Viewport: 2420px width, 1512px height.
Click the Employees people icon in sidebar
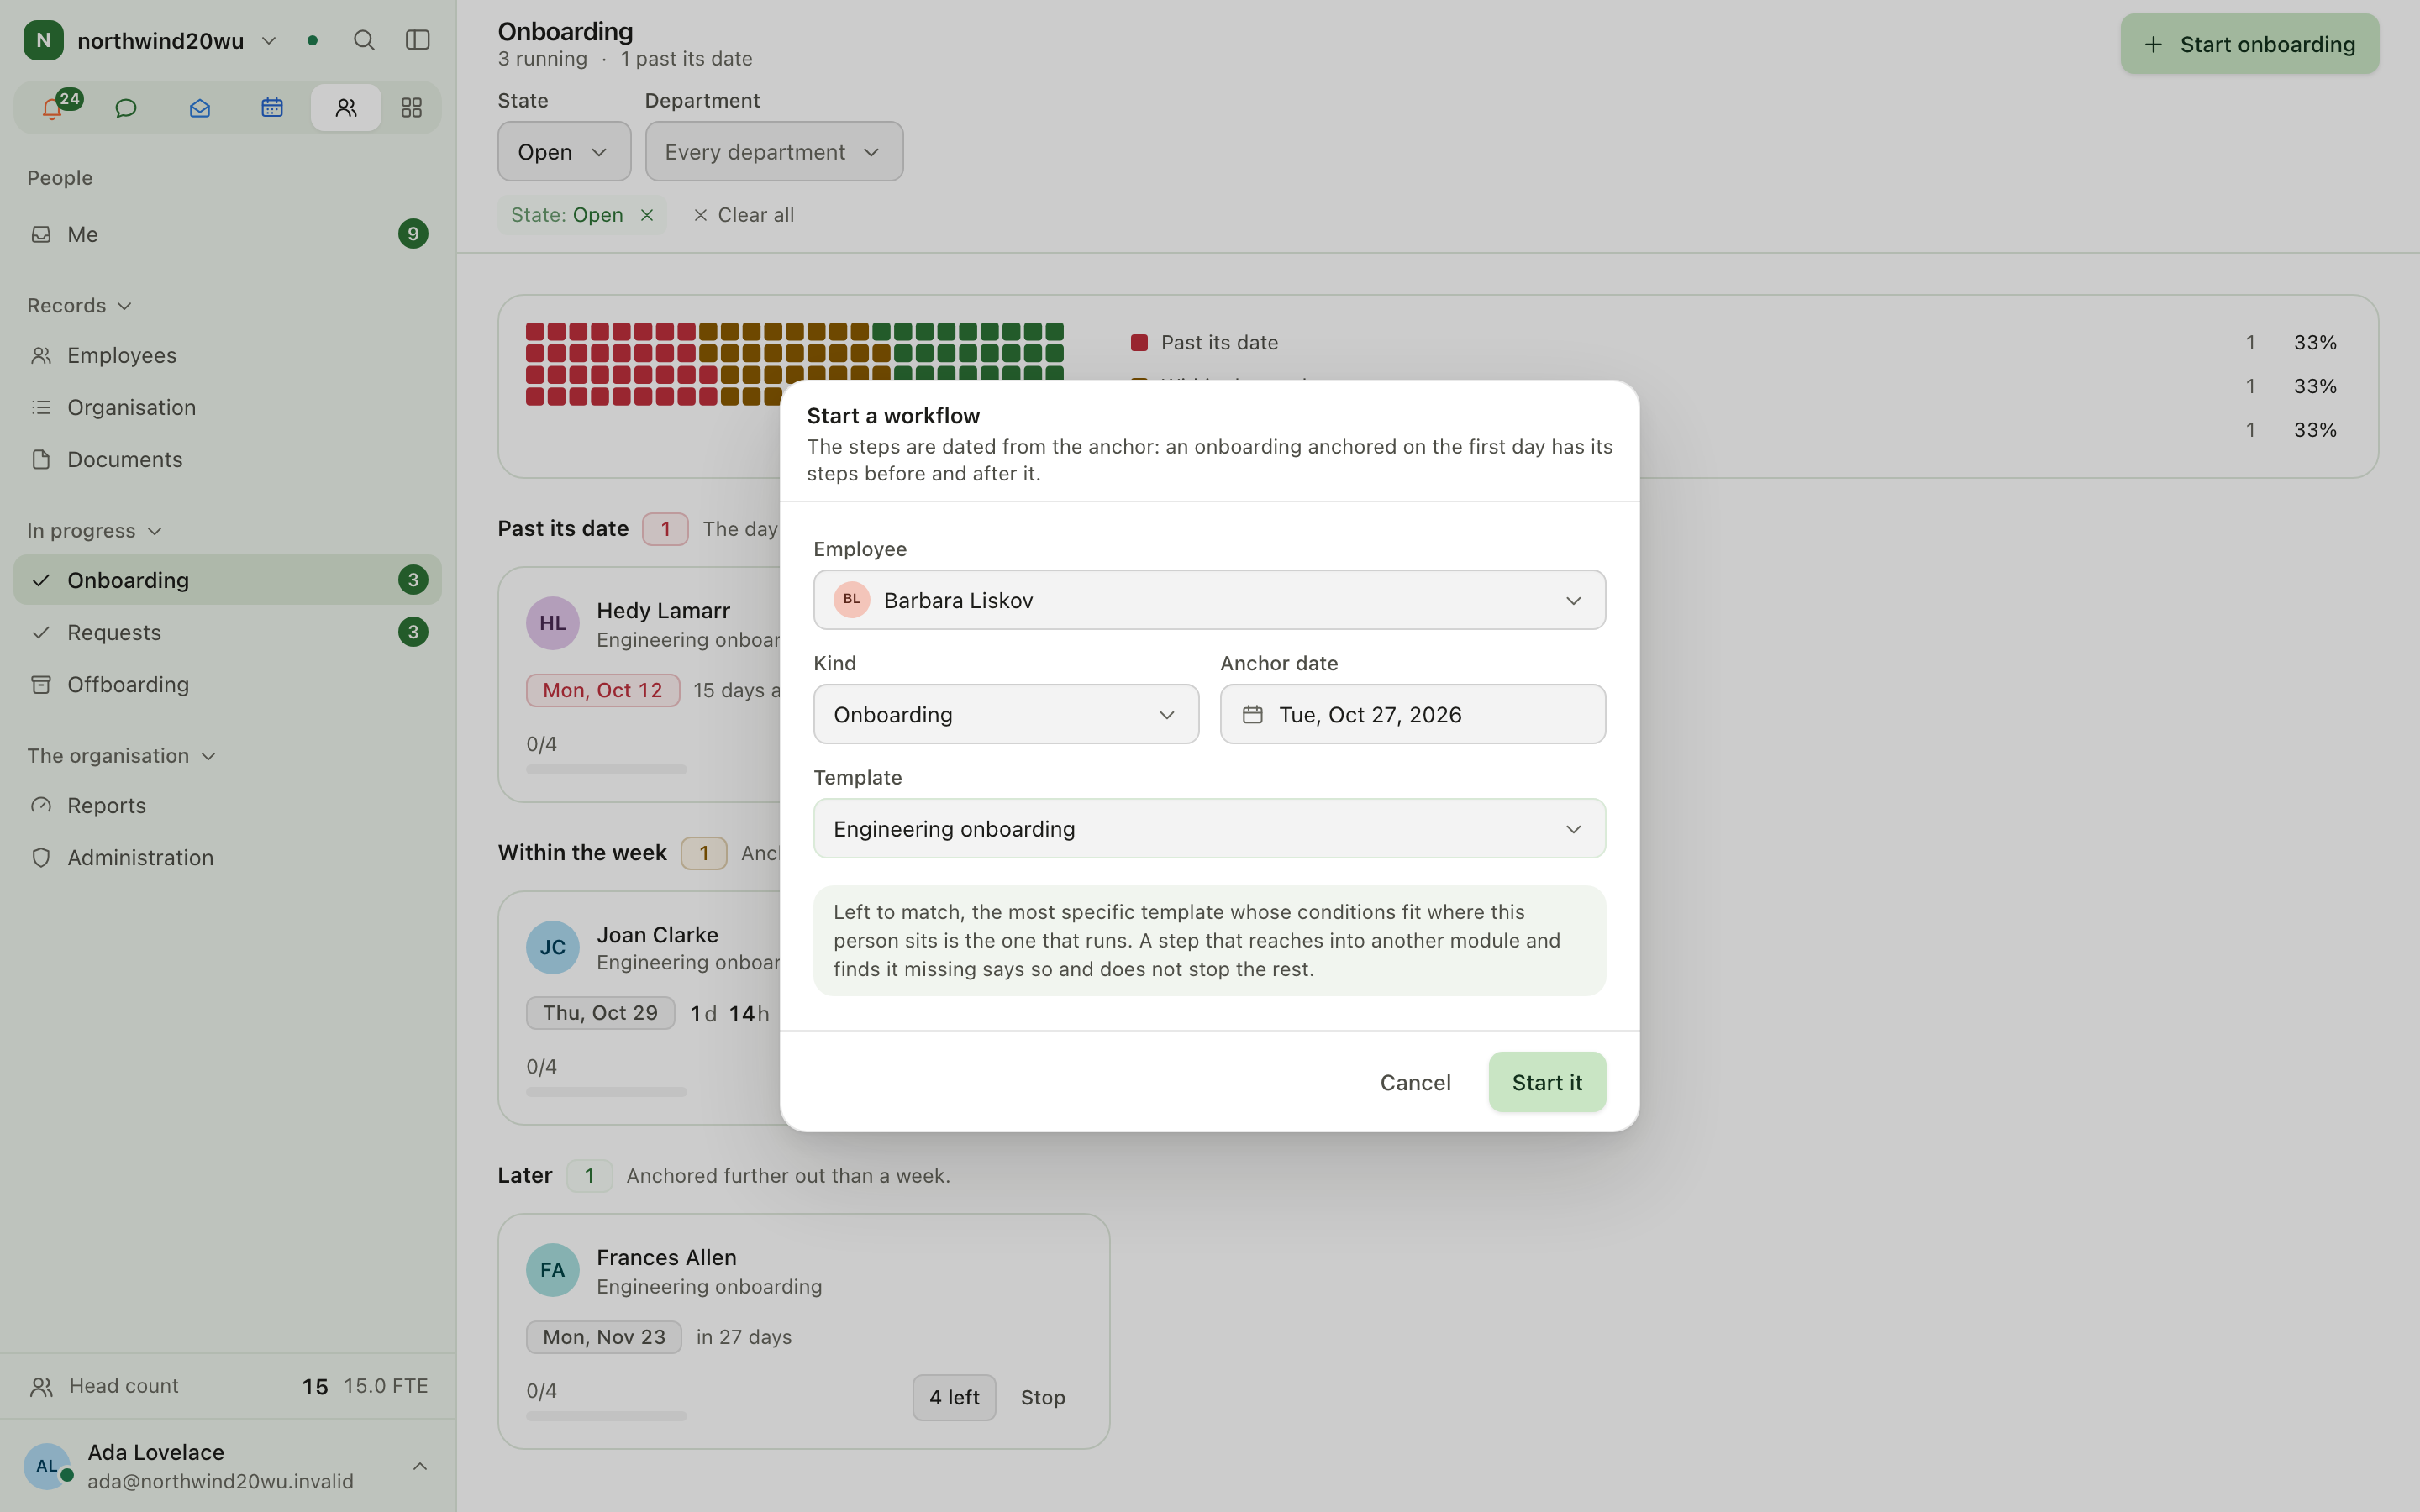pos(41,355)
